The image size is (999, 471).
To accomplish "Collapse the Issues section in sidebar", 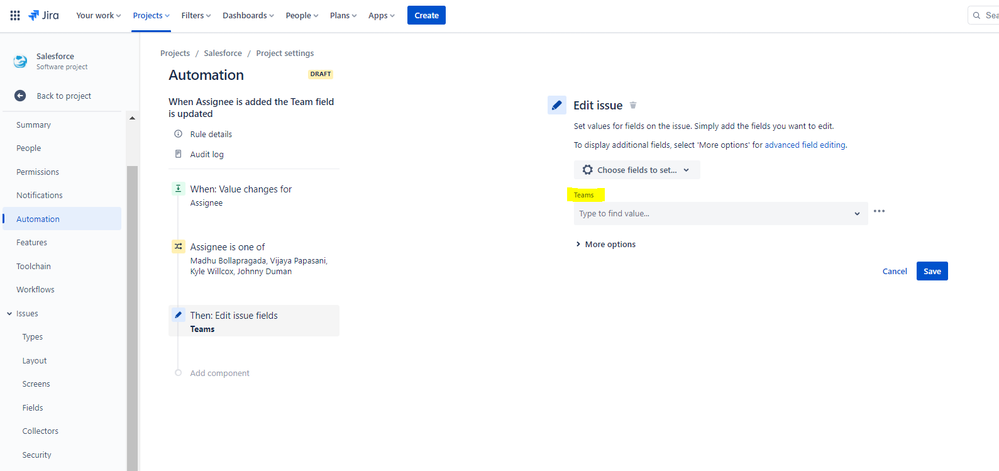I will point(9,314).
